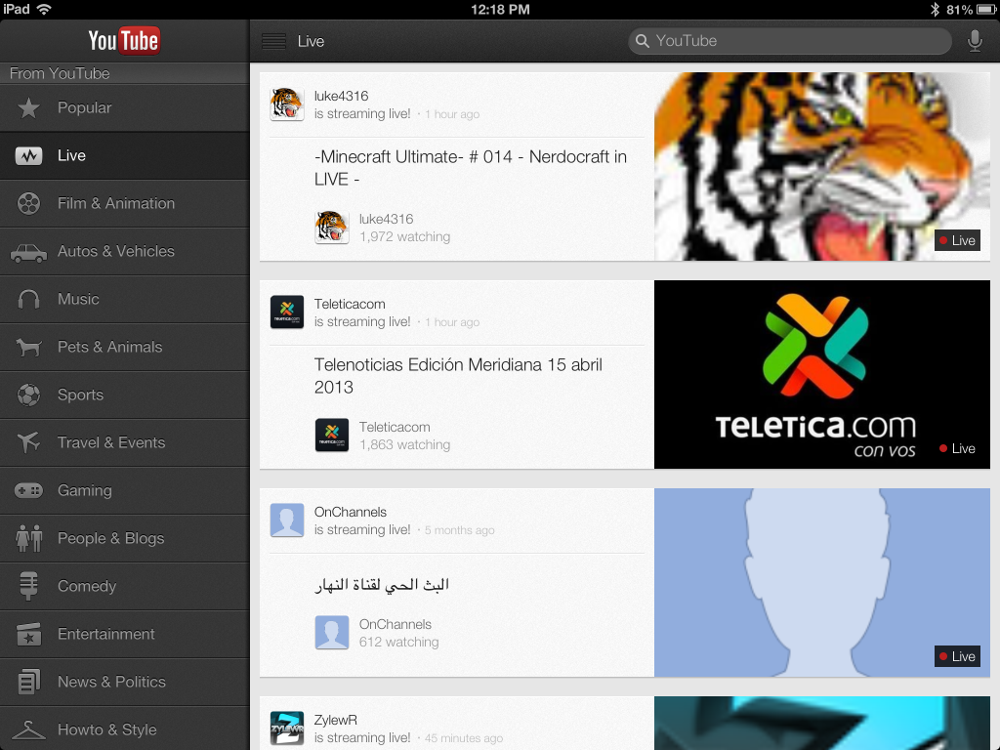
Task: Tap ZylewR avatar in card header
Action: tap(287, 728)
